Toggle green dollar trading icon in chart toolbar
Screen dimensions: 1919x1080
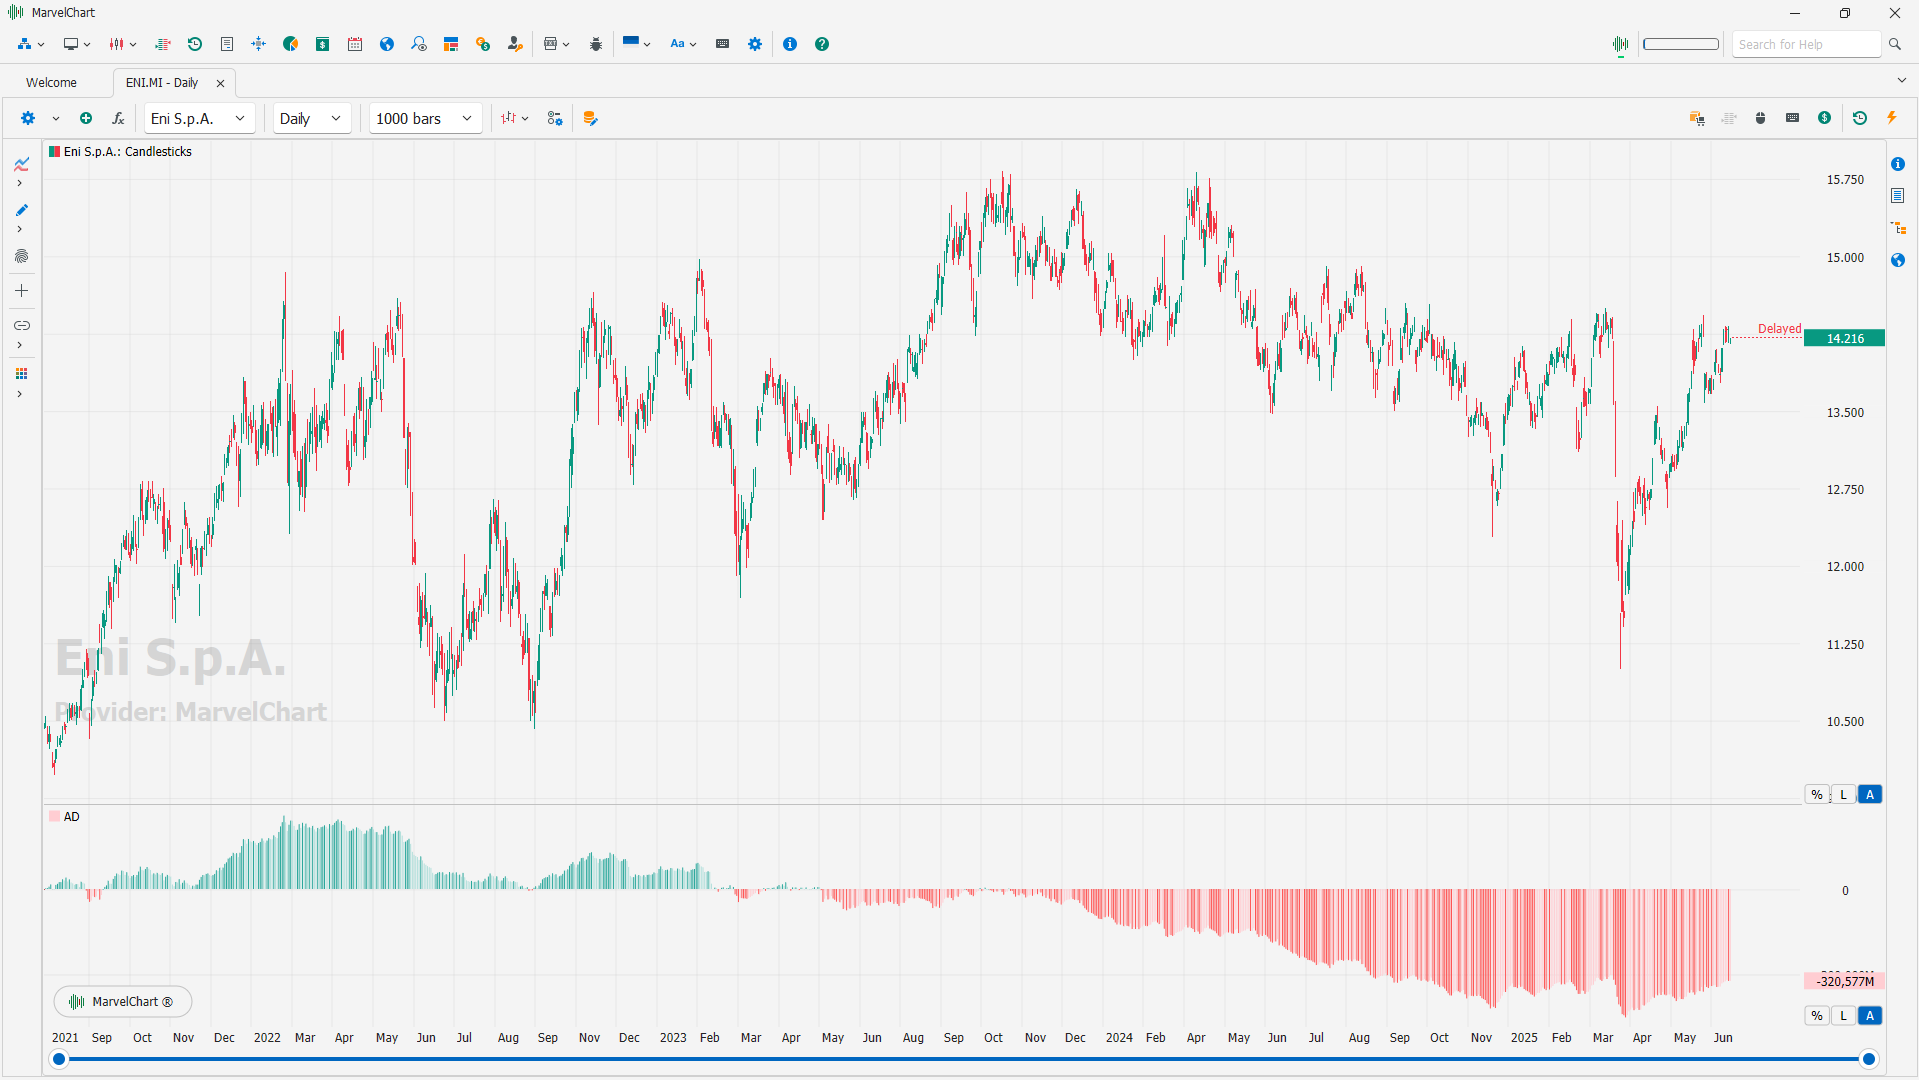1825,118
